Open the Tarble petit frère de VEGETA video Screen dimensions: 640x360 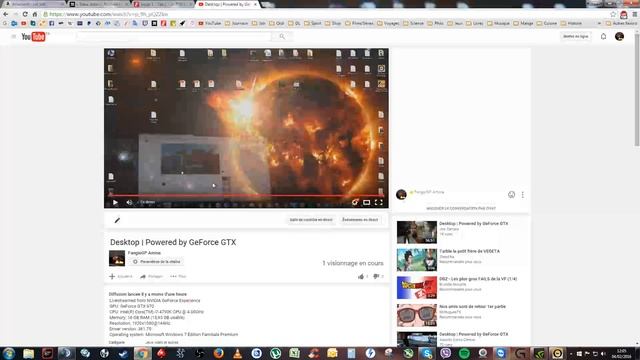[469, 251]
